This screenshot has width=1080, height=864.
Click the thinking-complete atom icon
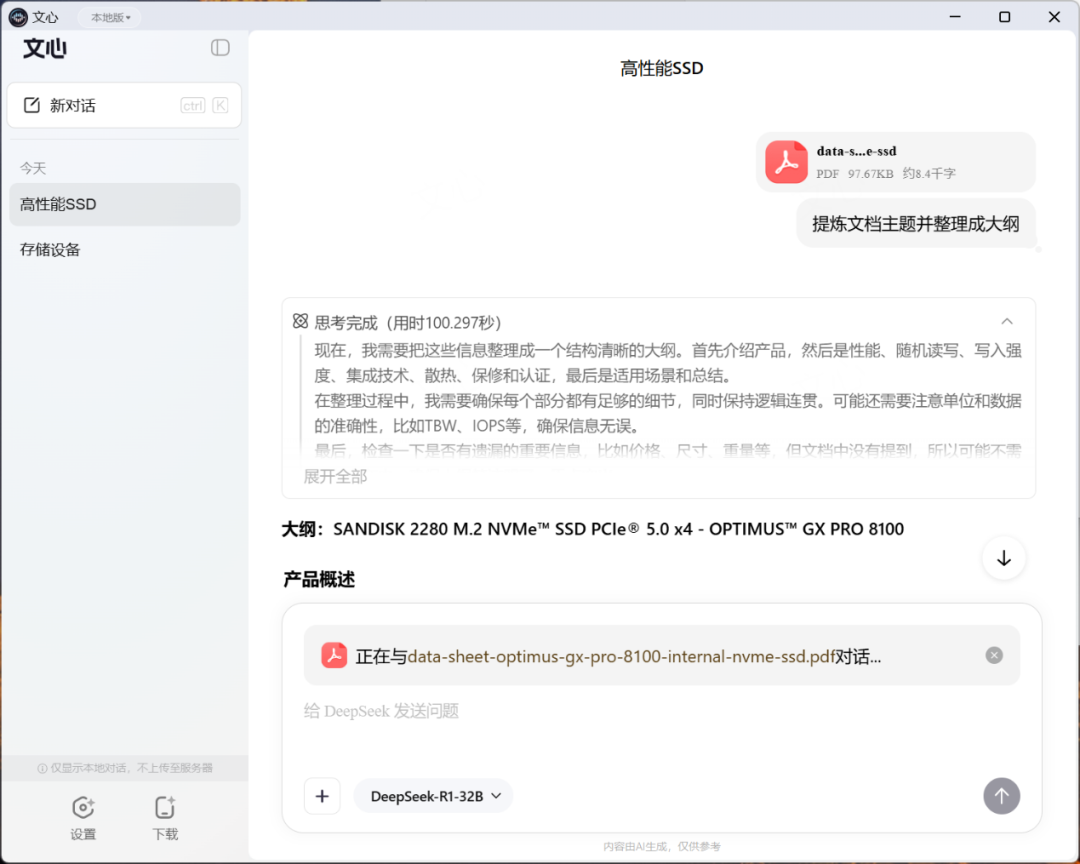300,321
